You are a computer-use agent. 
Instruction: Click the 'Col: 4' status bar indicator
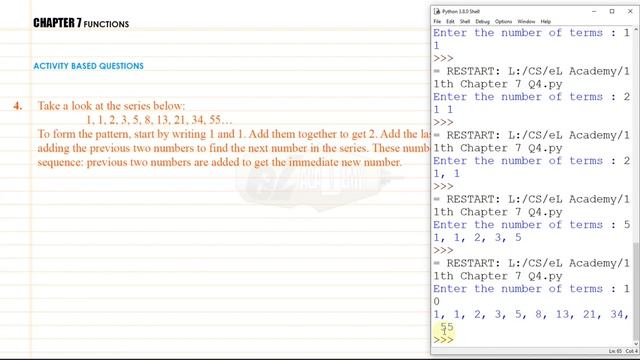(631, 351)
